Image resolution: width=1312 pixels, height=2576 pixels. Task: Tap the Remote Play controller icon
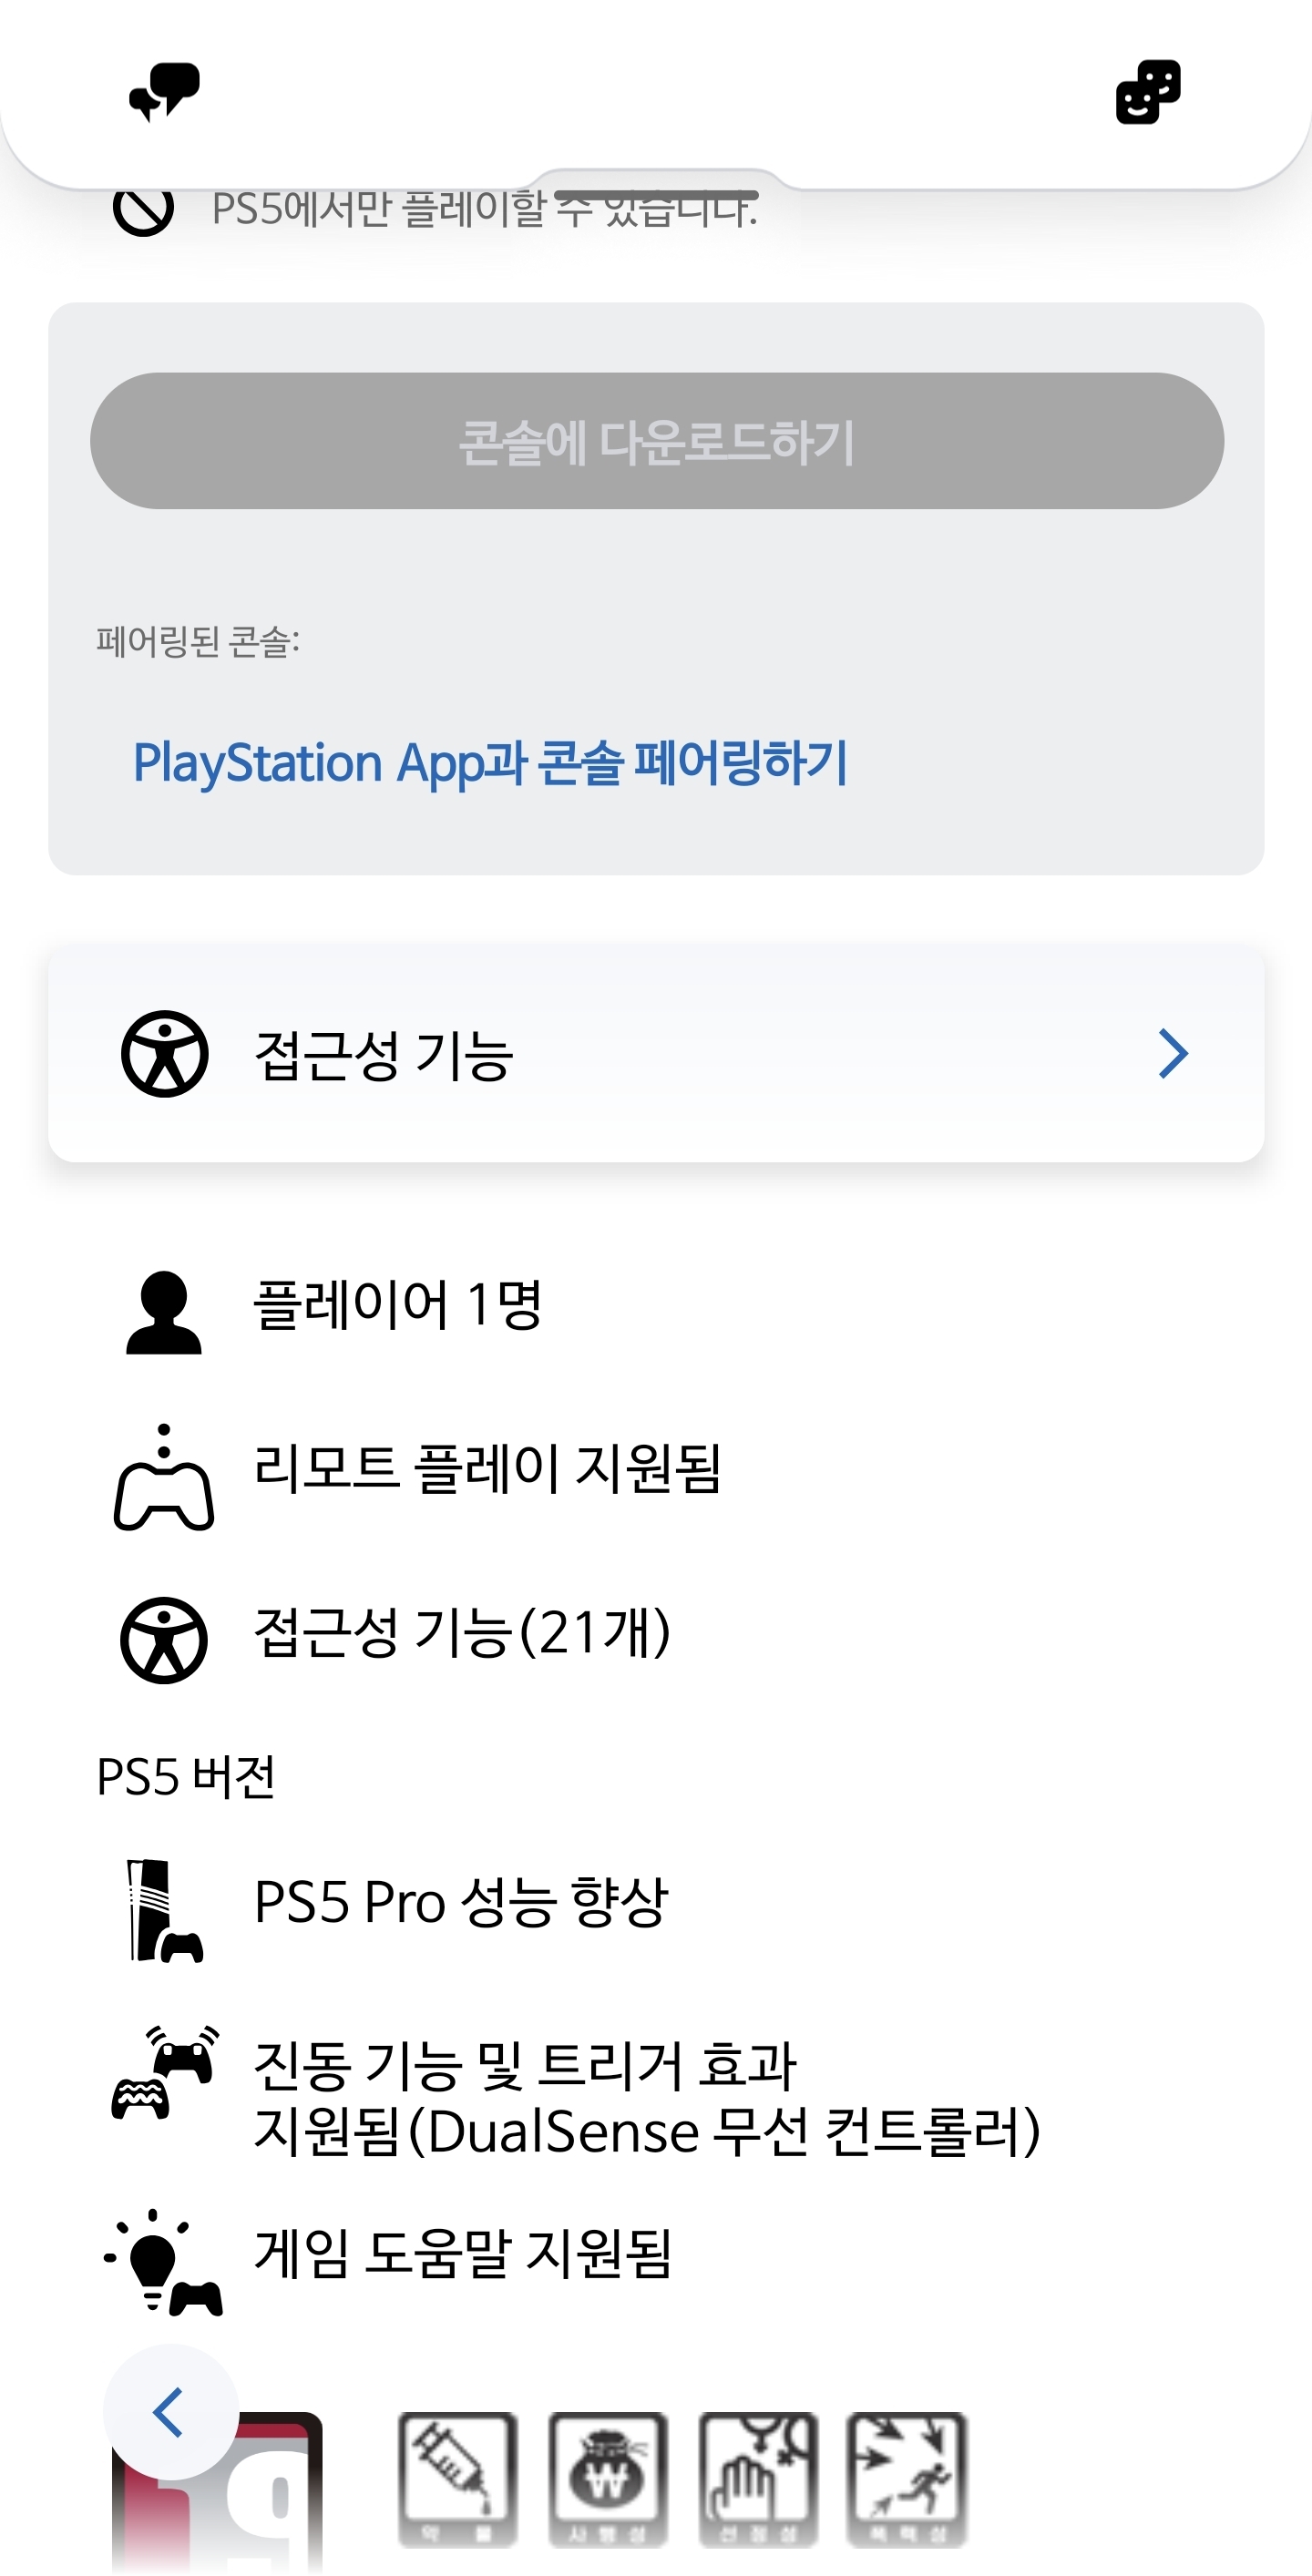pyautogui.click(x=164, y=1478)
